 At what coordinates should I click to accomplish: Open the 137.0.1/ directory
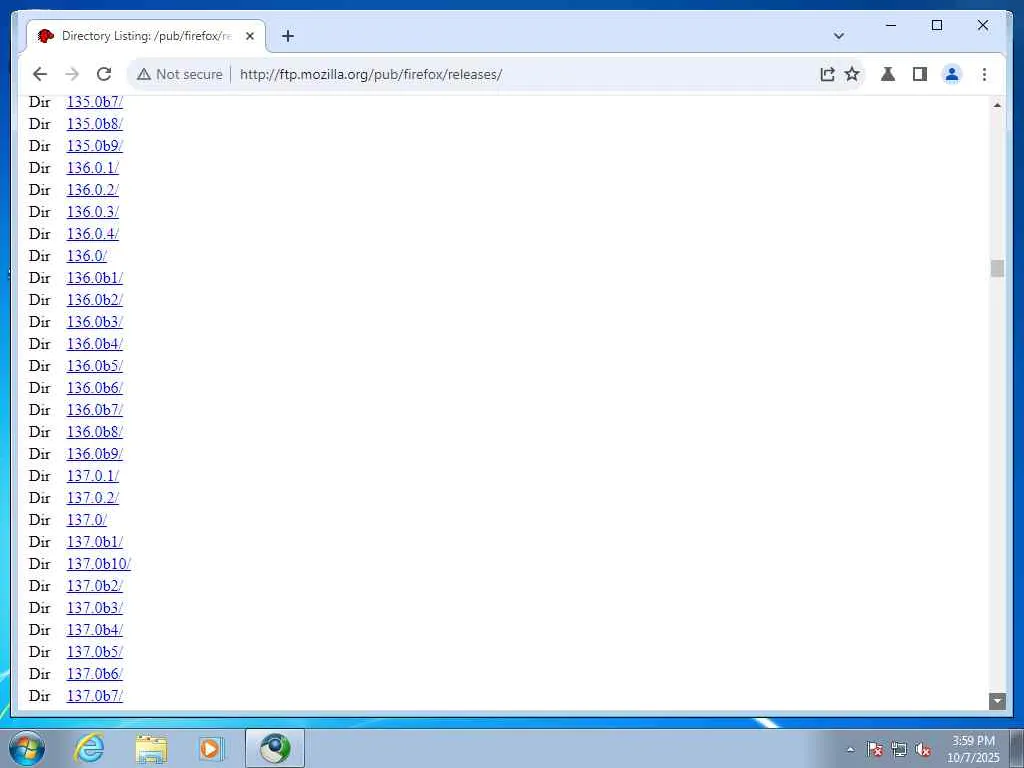tap(93, 476)
